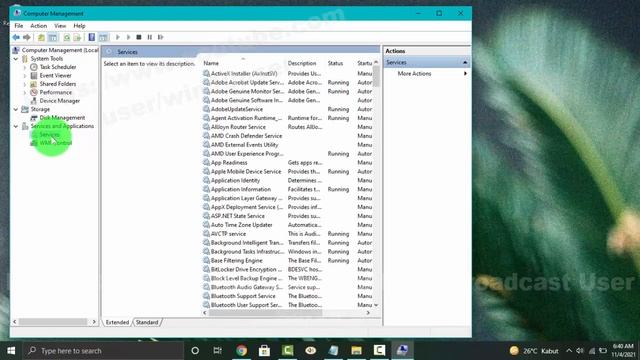Screen dimensions: 640x360
Task: Expand the Performance node
Action: 25,92
